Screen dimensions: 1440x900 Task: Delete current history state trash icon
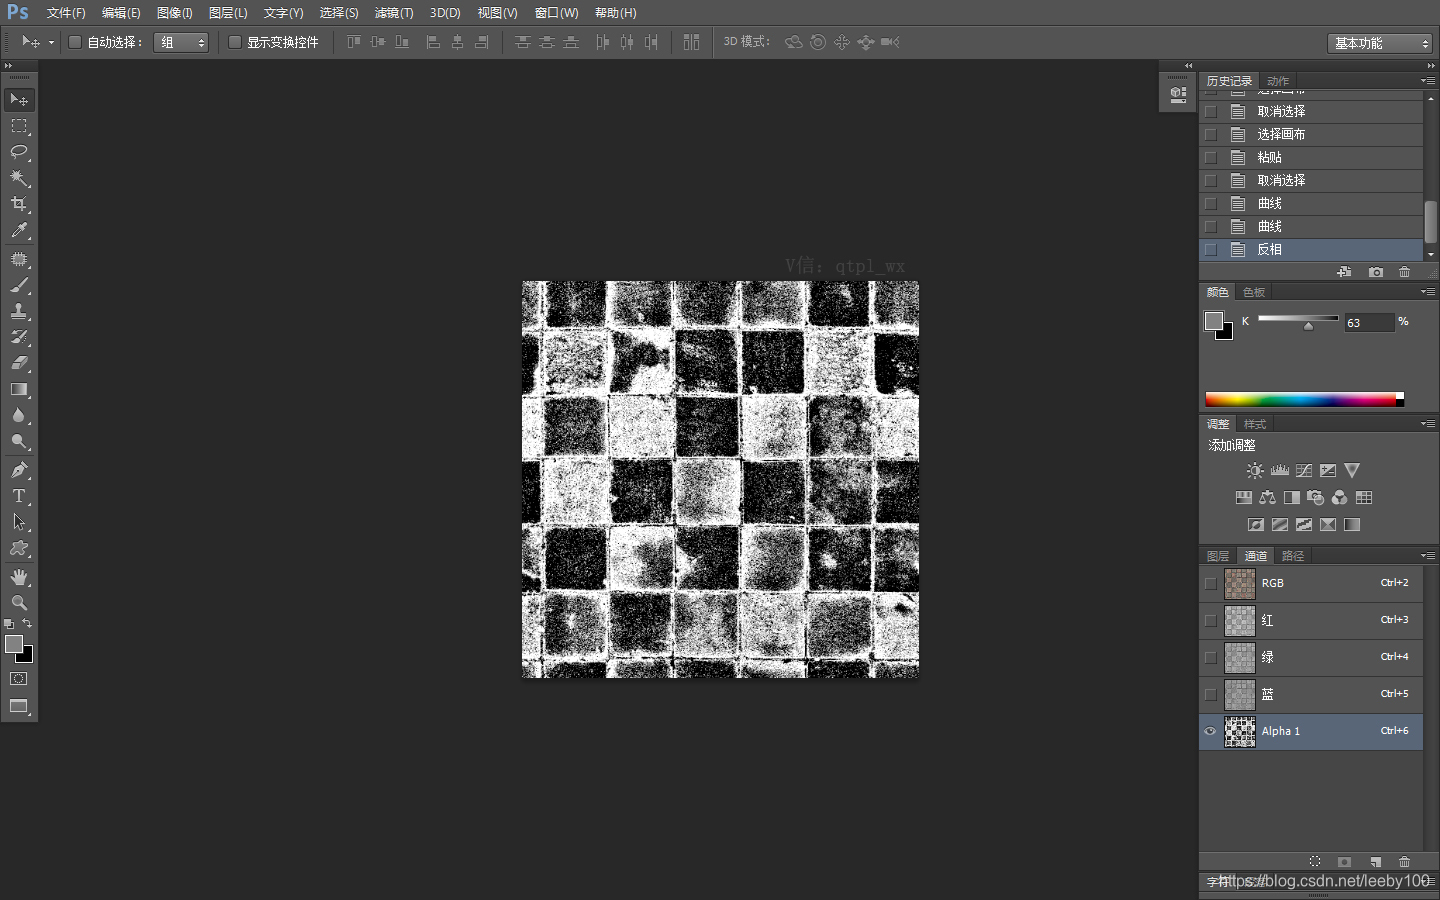click(x=1404, y=272)
